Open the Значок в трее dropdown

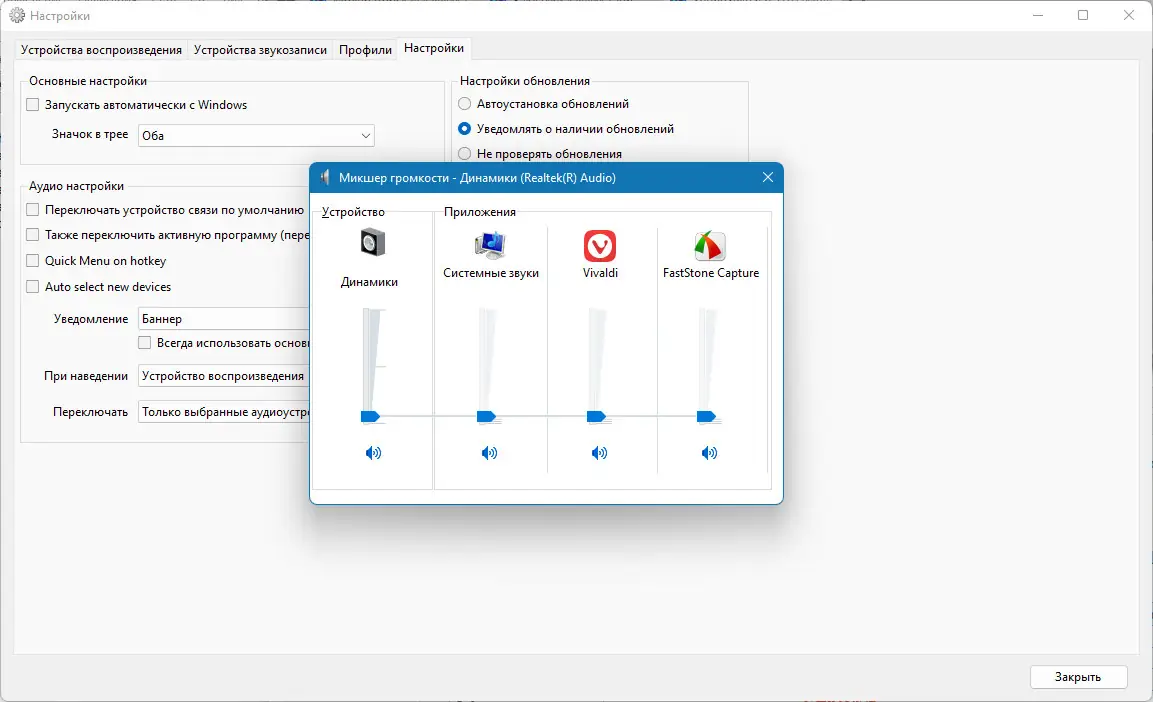tap(256, 135)
